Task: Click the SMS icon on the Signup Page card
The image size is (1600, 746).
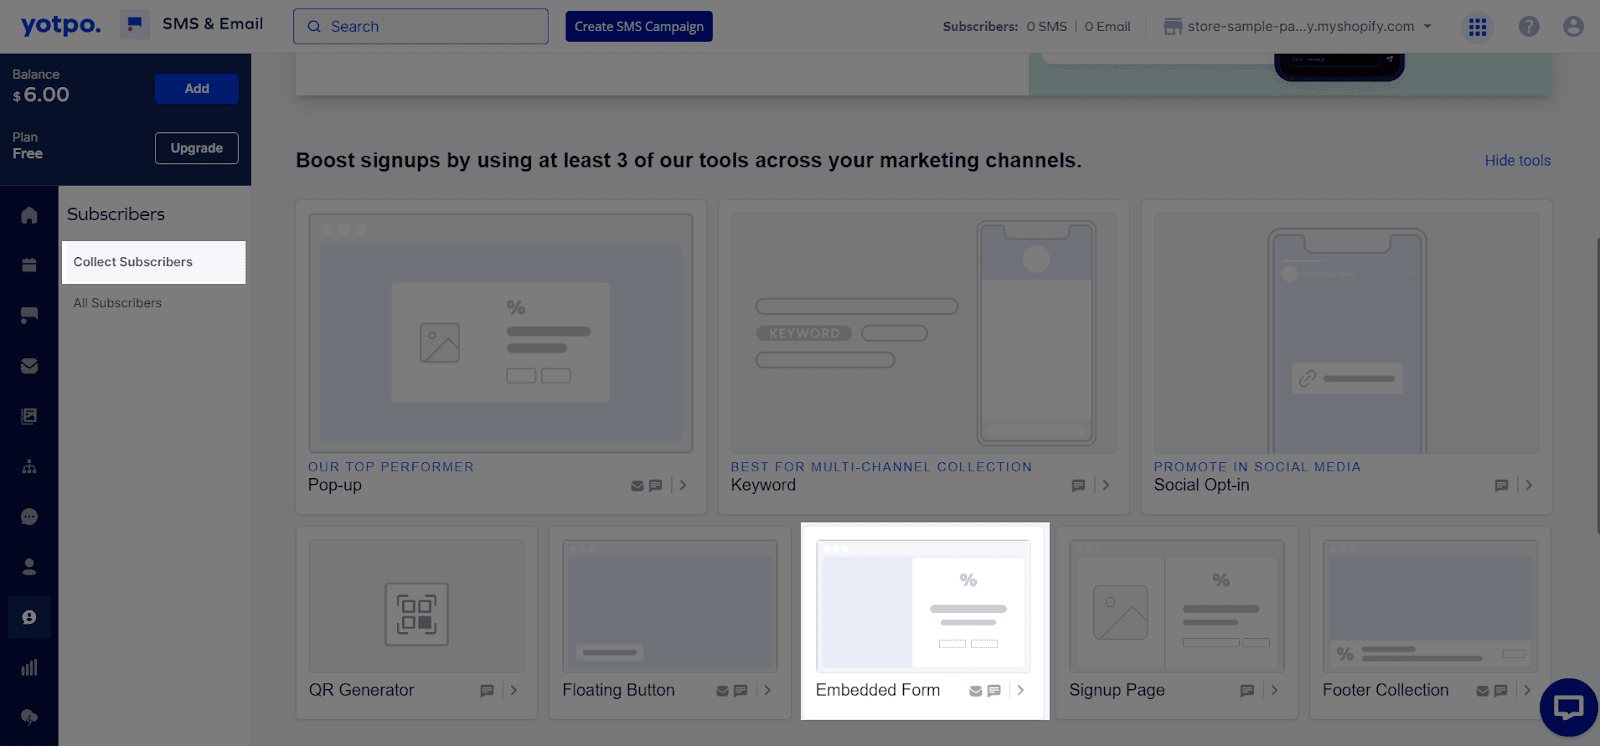Action: click(x=1247, y=691)
